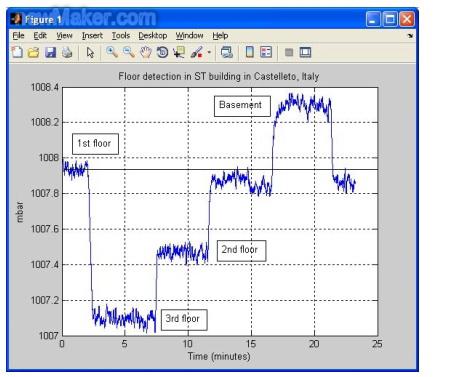Image resolution: width=450 pixels, height=377 pixels.
Task: Enable the Rotate 3D tool
Action: pyautogui.click(x=162, y=52)
